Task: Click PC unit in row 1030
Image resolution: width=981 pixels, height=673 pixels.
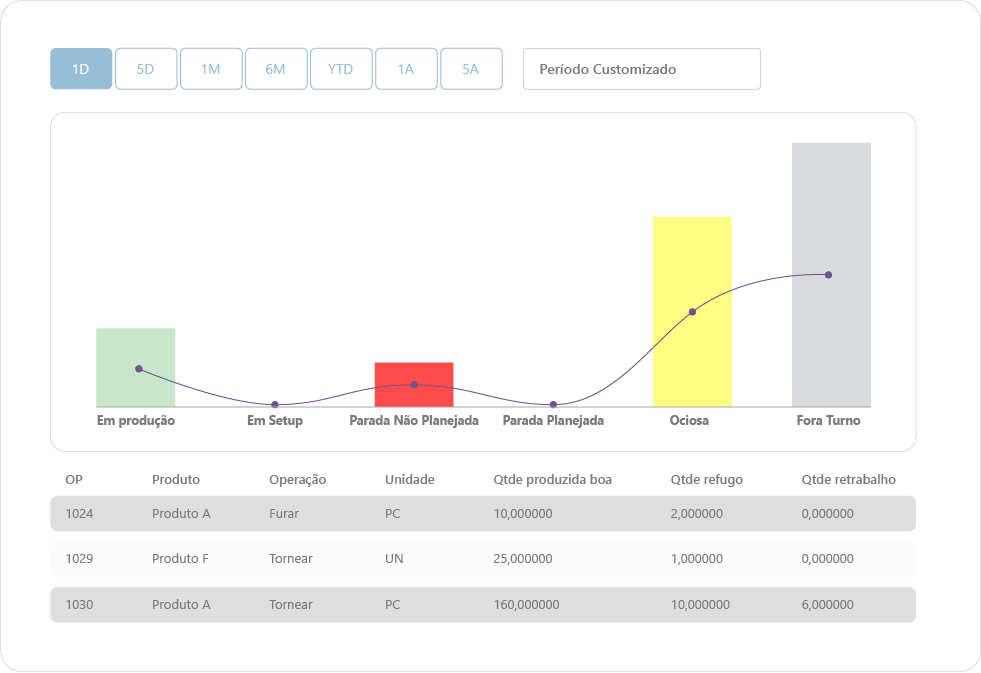Action: (x=392, y=605)
